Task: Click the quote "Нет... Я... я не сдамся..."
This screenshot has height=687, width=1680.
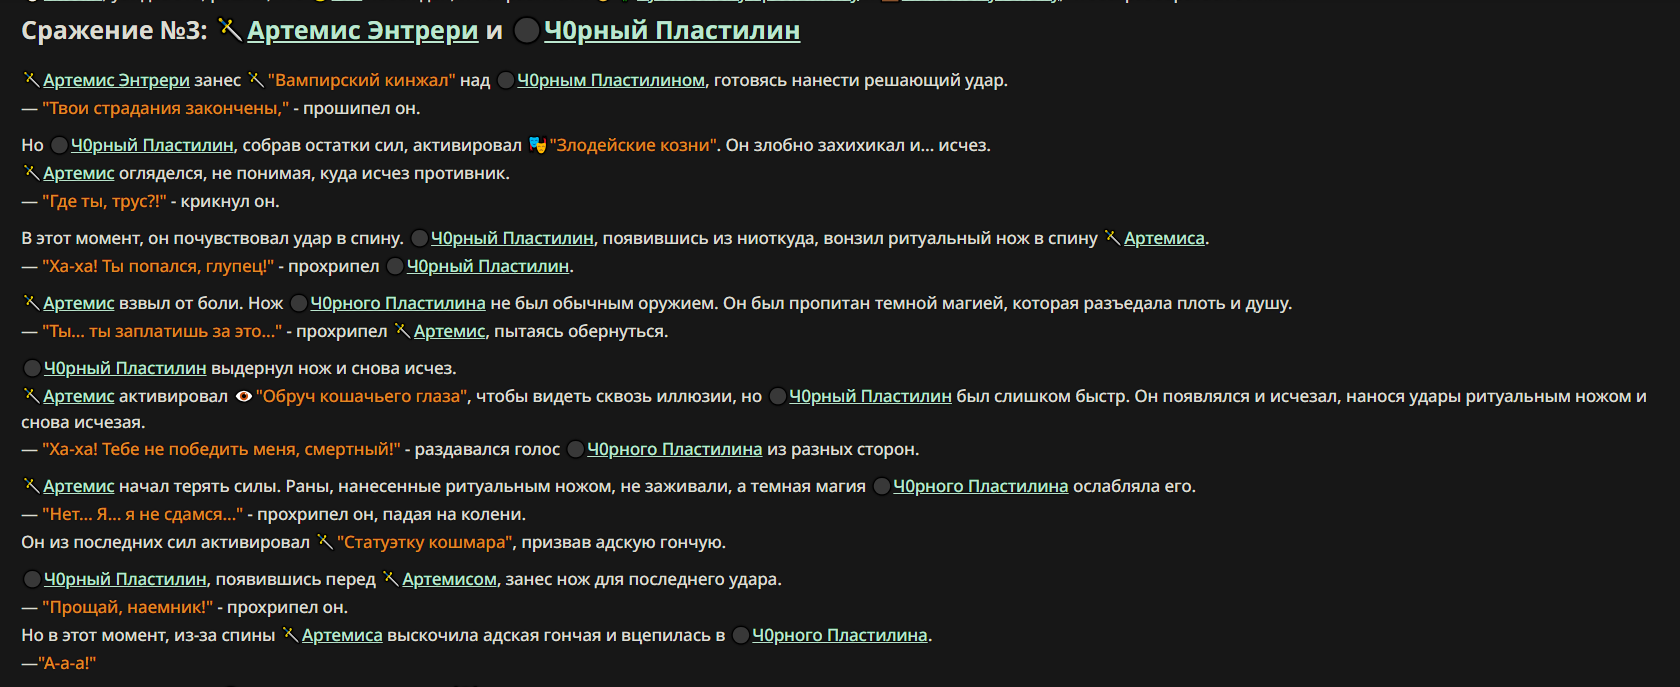Action: (142, 514)
